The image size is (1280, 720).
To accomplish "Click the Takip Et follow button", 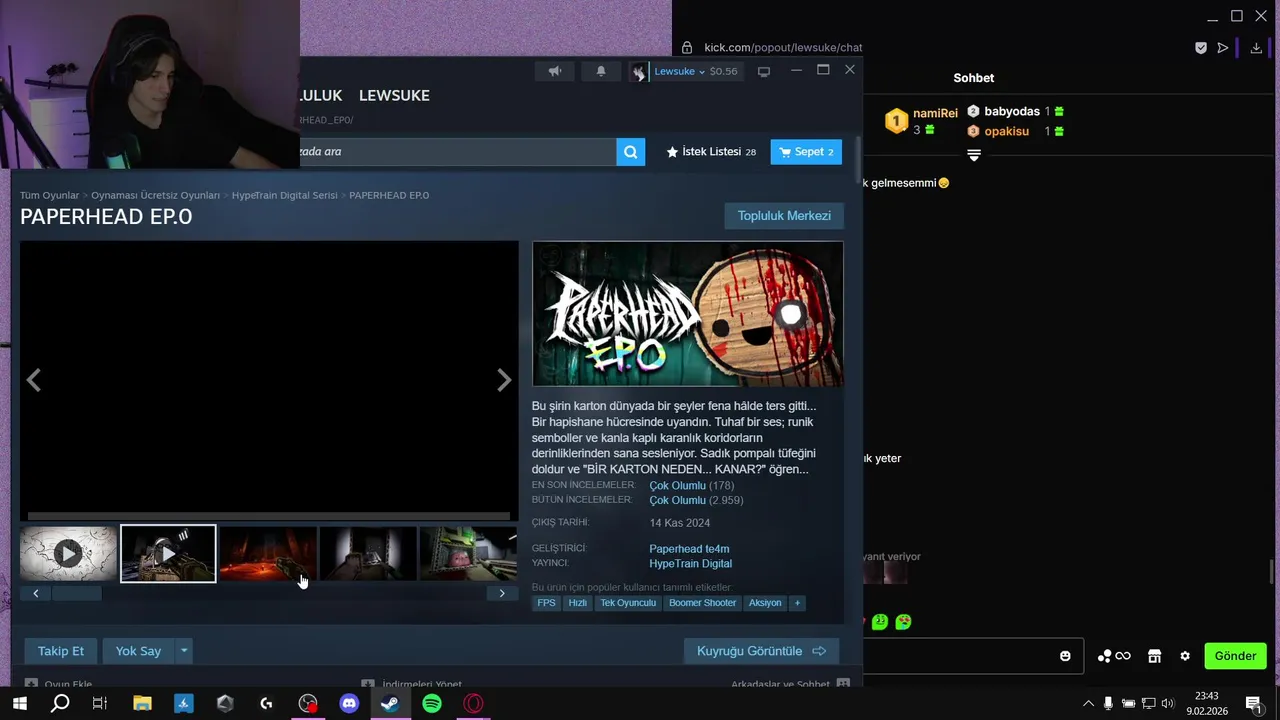I will click(x=61, y=651).
